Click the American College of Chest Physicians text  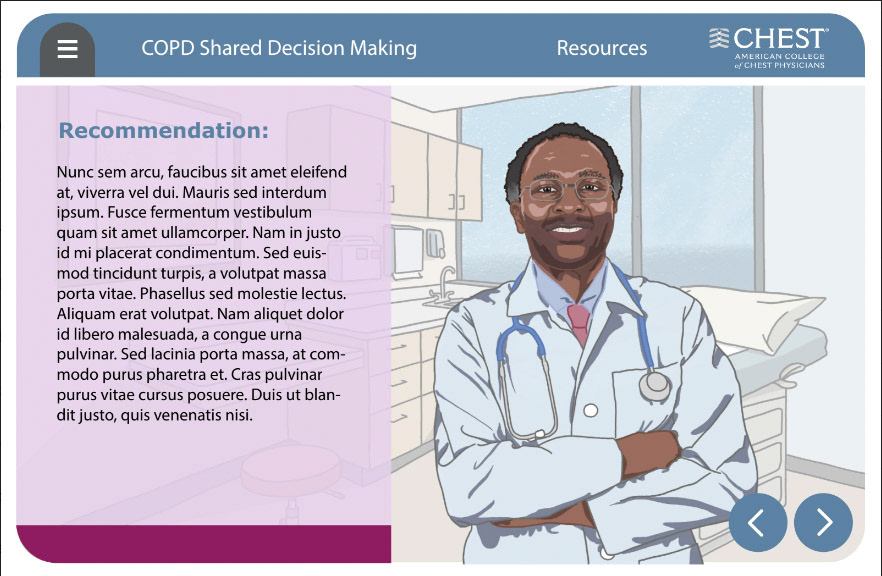click(779, 61)
